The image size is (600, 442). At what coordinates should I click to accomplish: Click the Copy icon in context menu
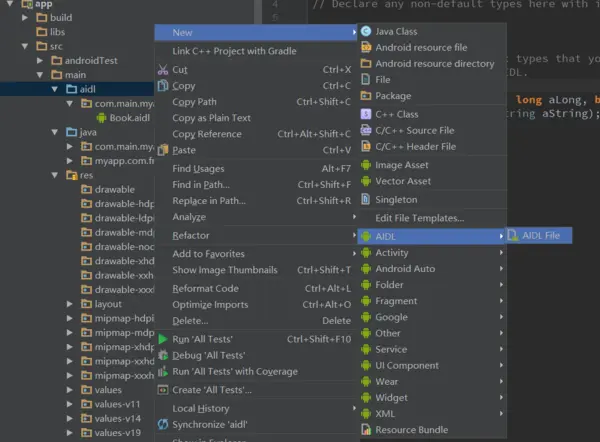pos(163,86)
